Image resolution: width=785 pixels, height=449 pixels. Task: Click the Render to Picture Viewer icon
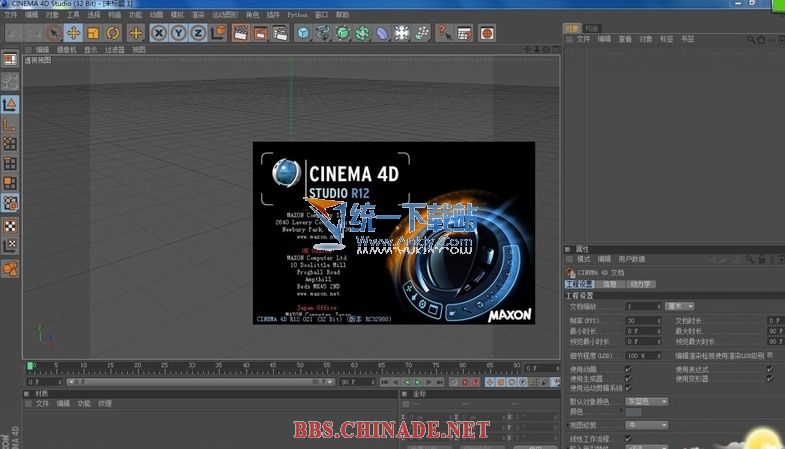click(261, 33)
